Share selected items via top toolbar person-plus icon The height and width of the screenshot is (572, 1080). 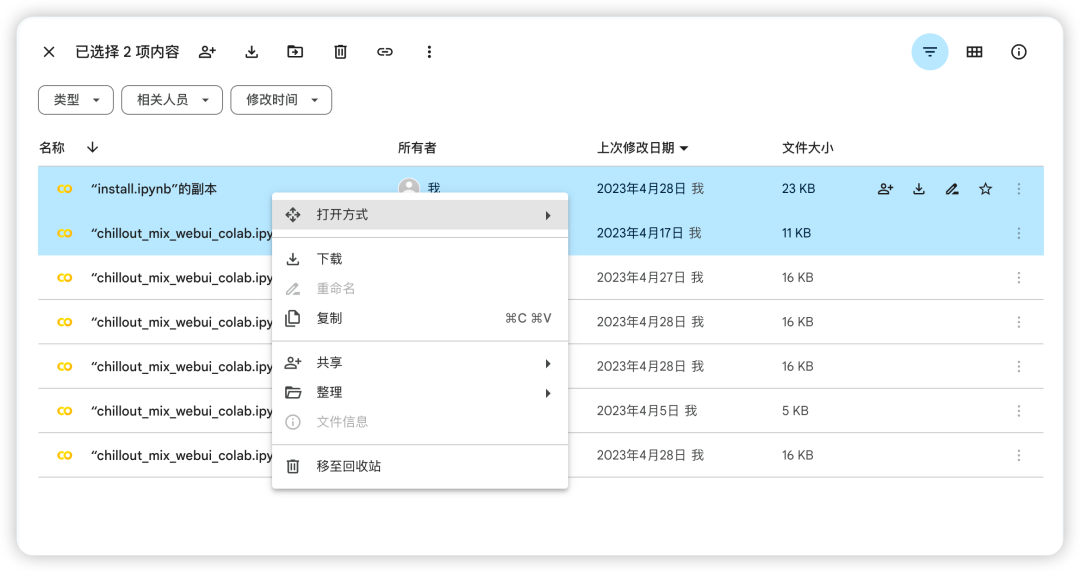[207, 52]
